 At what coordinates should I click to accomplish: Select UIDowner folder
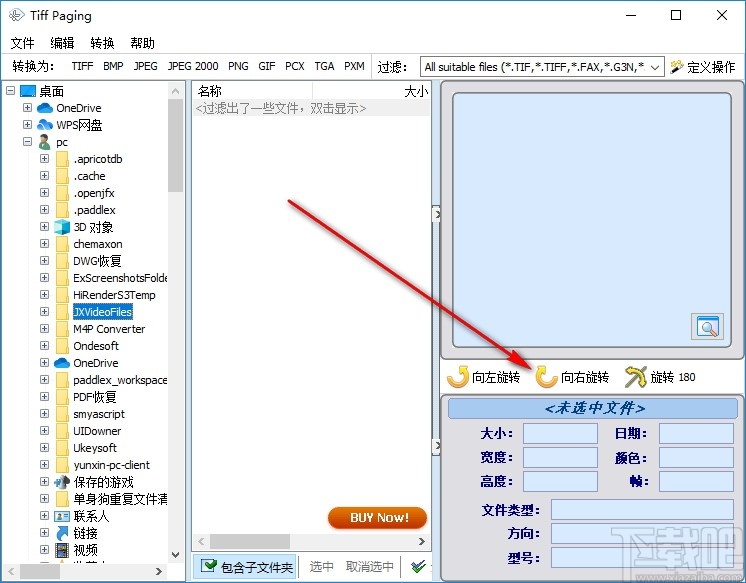click(97, 431)
